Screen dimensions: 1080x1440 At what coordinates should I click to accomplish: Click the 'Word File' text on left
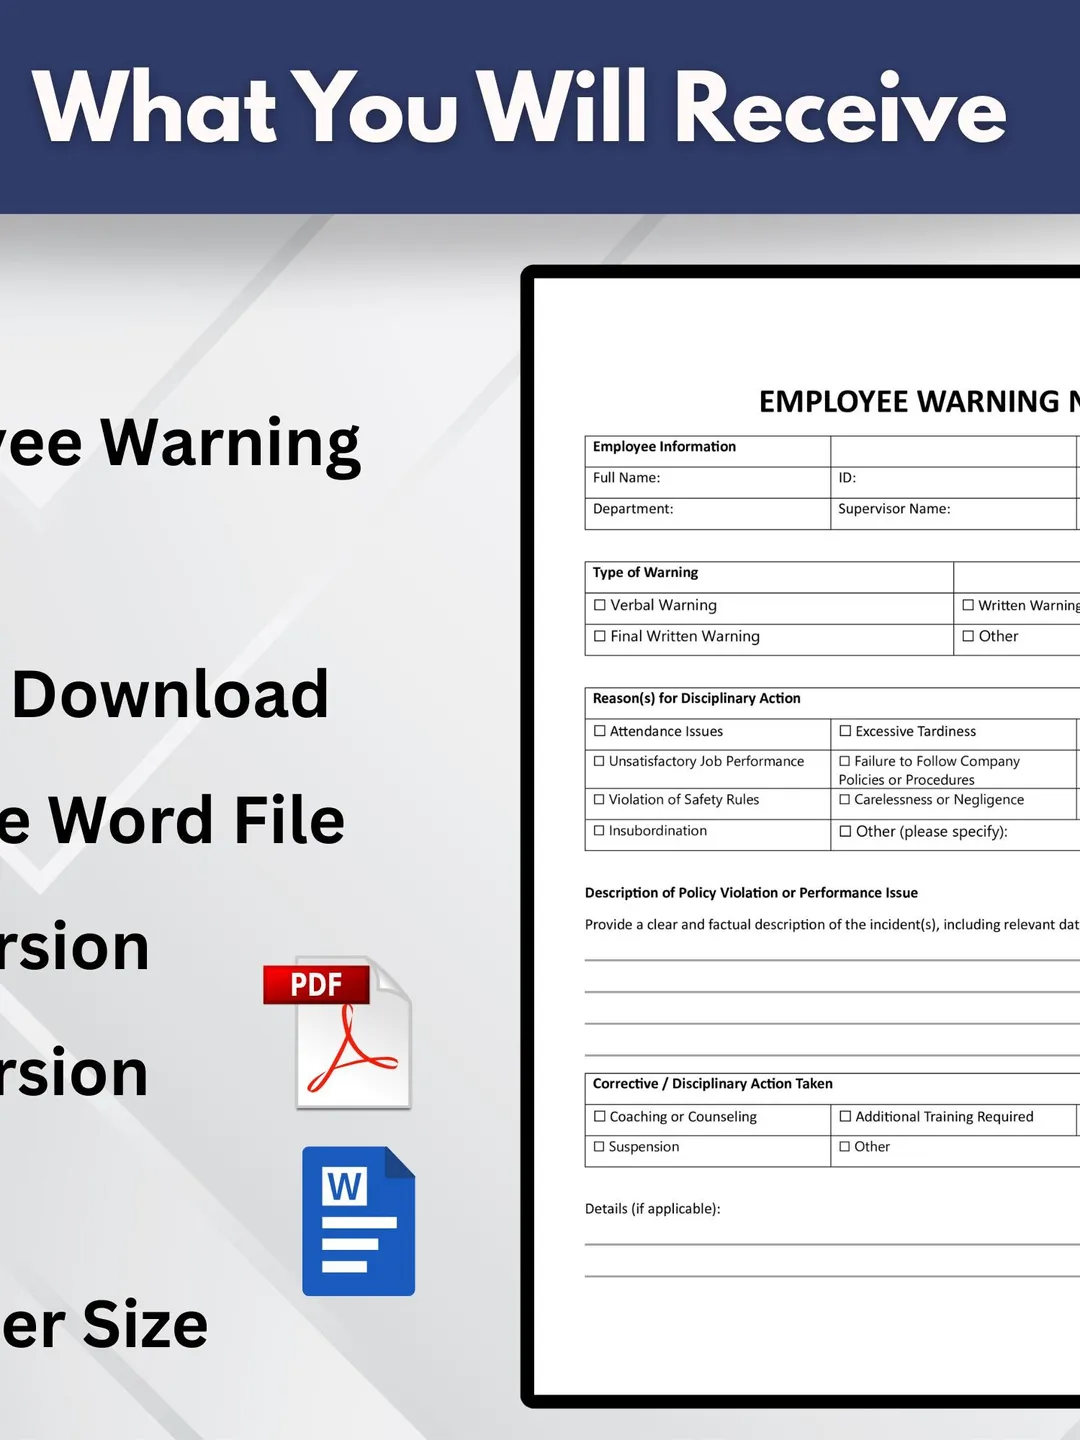(197, 820)
